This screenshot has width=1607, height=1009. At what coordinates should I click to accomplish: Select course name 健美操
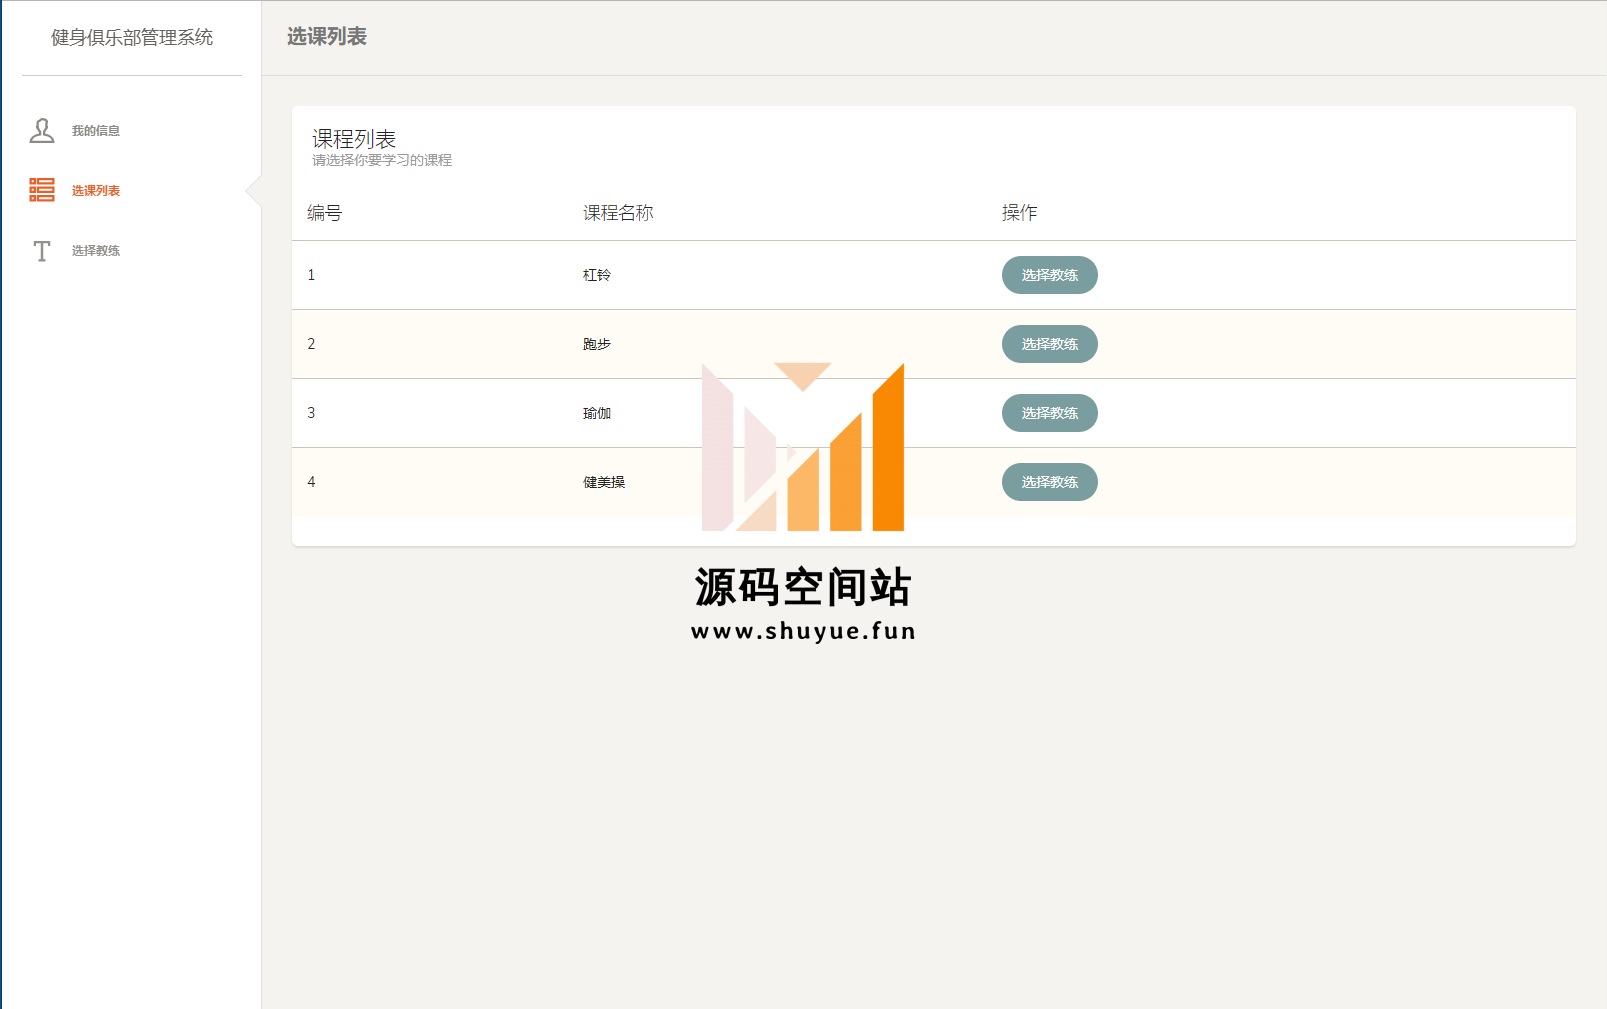[x=604, y=482]
